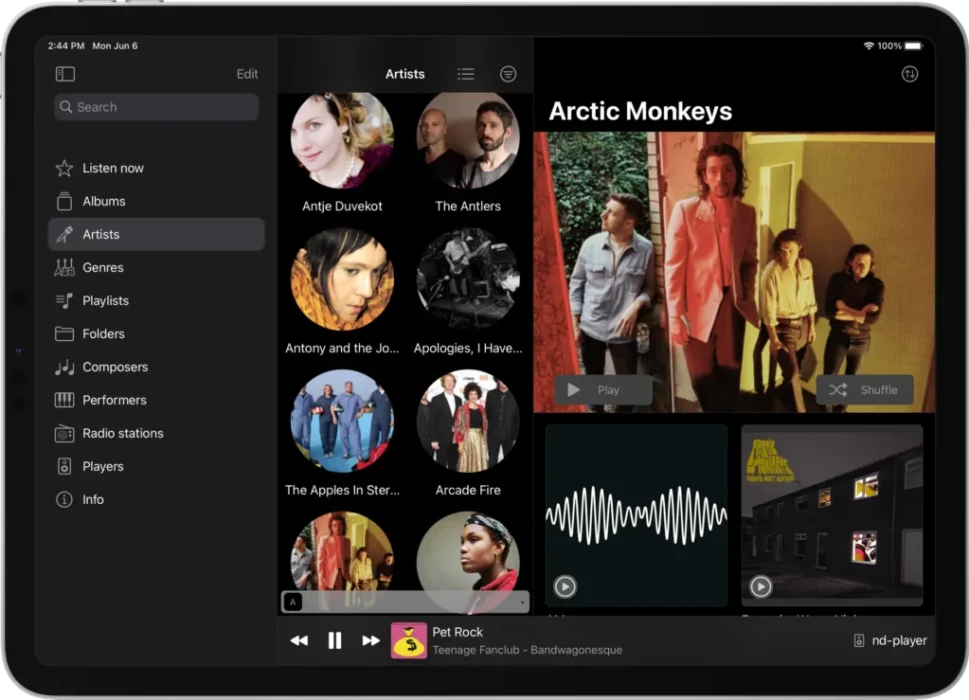Skip to the previous track
The height and width of the screenshot is (700, 969).
pyautogui.click(x=299, y=641)
